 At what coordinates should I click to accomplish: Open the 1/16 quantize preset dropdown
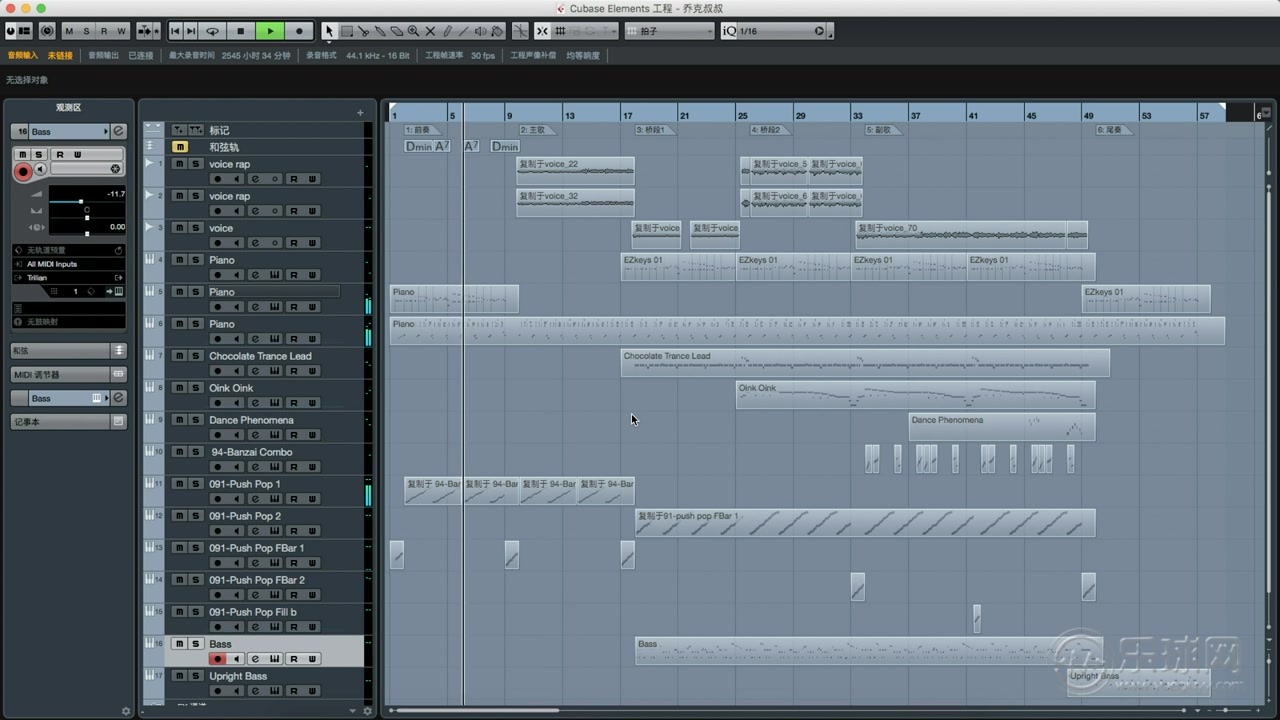tap(781, 31)
